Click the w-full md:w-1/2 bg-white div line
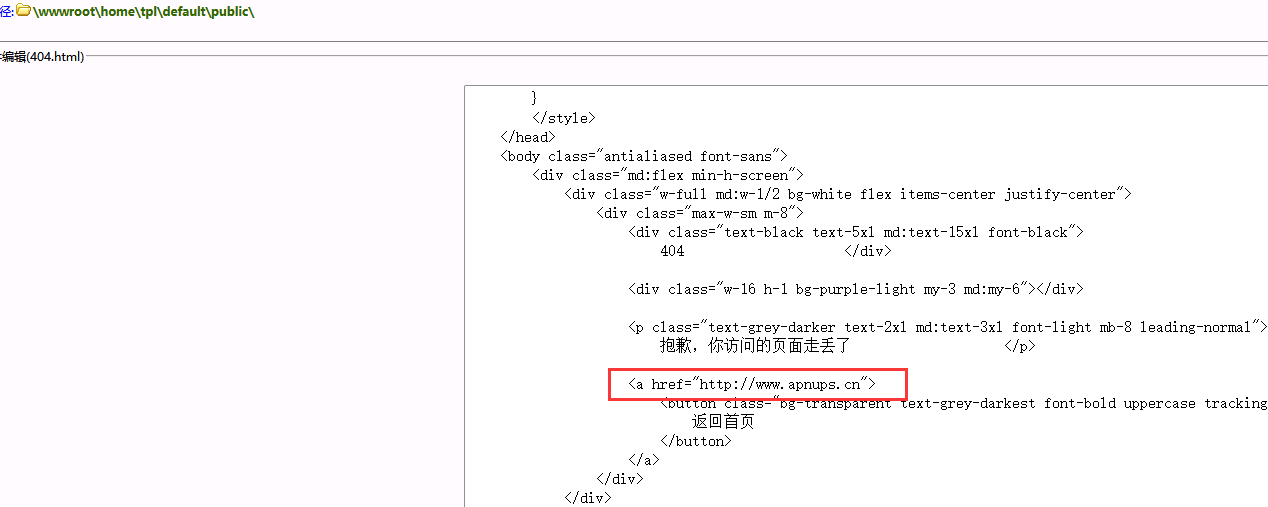 point(847,194)
